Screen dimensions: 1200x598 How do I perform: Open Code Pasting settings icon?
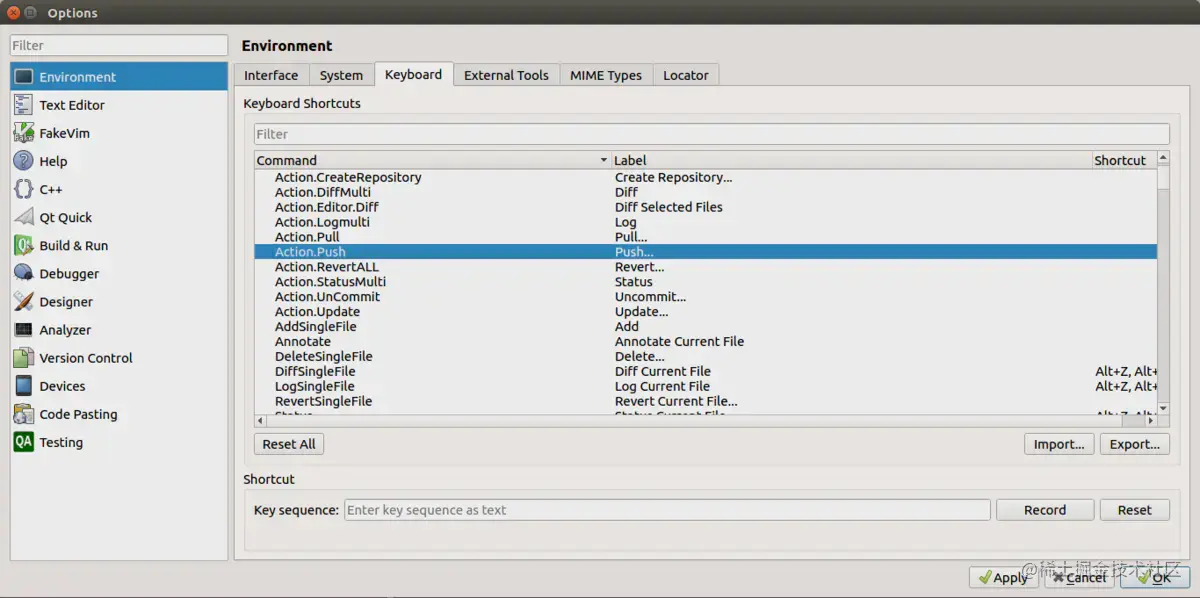[x=24, y=414]
